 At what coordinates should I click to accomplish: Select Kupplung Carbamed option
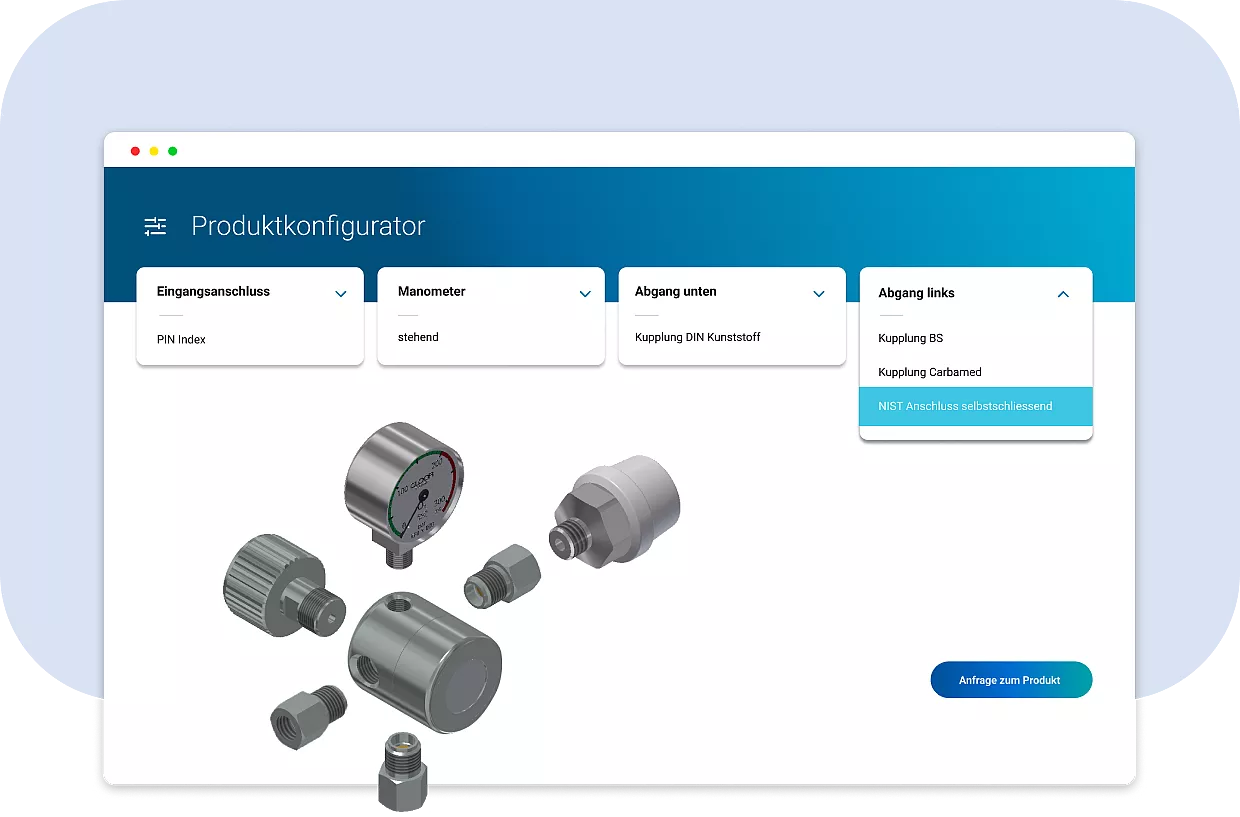(929, 372)
